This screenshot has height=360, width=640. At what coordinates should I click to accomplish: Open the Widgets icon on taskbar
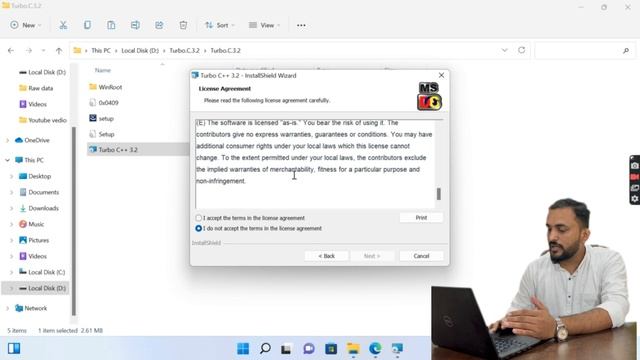click(x=14, y=348)
